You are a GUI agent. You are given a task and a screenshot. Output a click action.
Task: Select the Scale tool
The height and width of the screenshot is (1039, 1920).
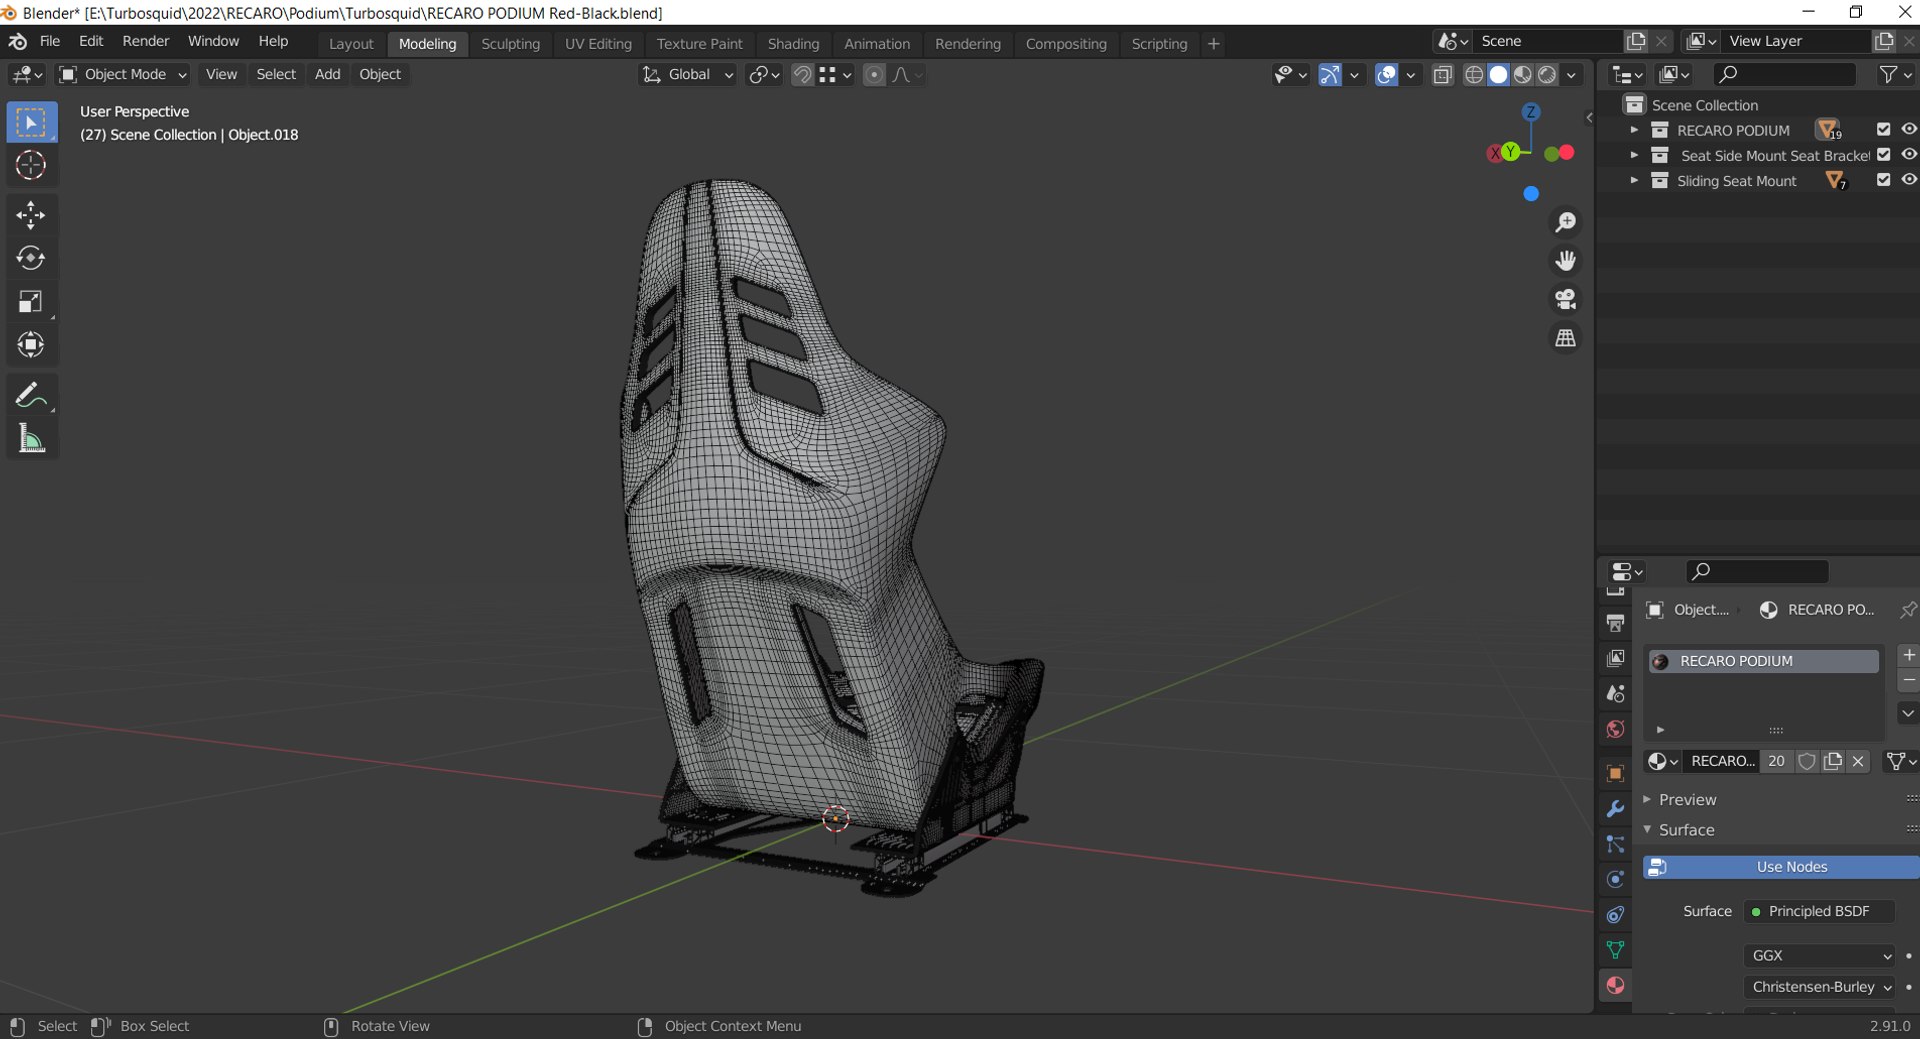[31, 301]
